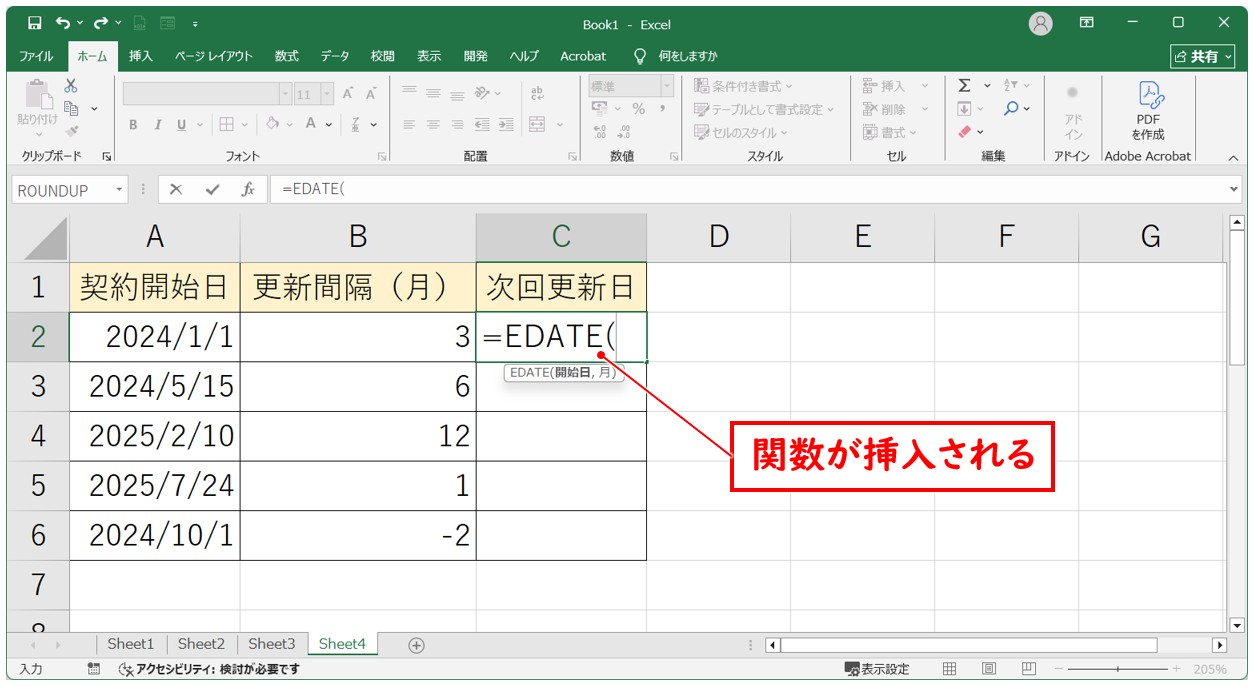Open the Fill down-arrow tool
1255x687 pixels.
tap(964, 108)
